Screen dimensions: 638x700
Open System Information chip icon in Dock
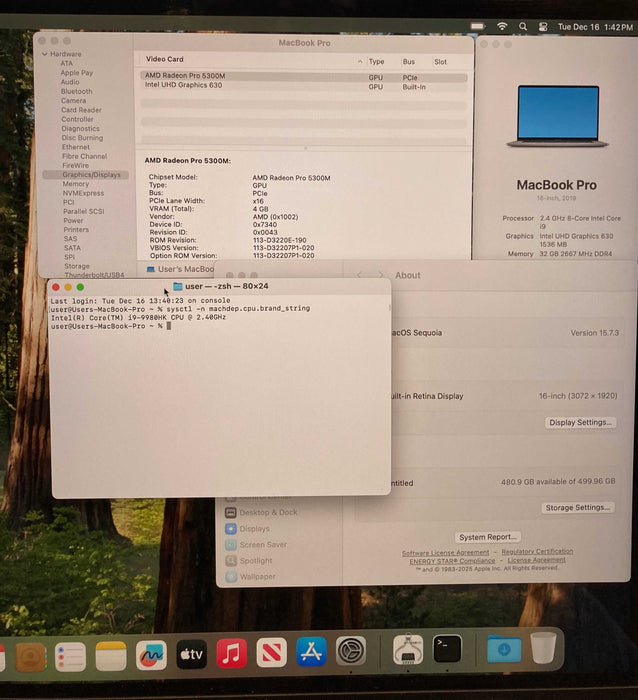[408, 650]
